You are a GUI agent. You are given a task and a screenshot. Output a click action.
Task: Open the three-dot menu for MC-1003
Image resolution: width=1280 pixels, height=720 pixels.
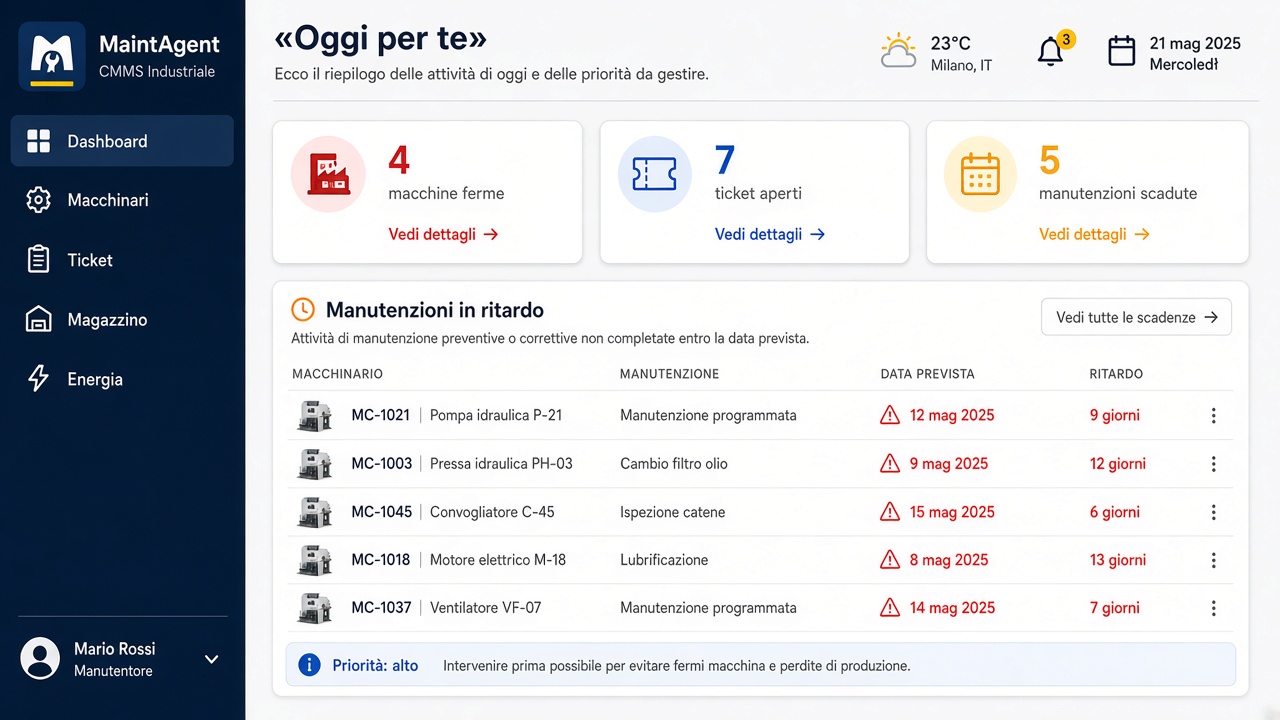(1213, 464)
